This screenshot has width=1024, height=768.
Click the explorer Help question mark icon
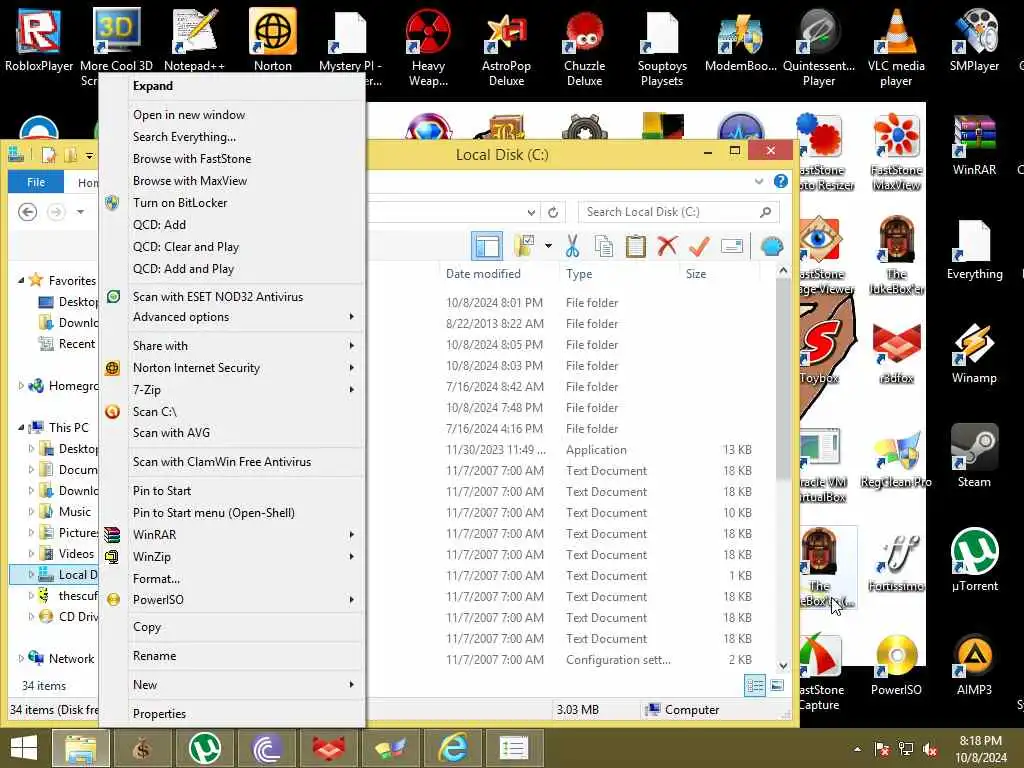click(x=780, y=181)
